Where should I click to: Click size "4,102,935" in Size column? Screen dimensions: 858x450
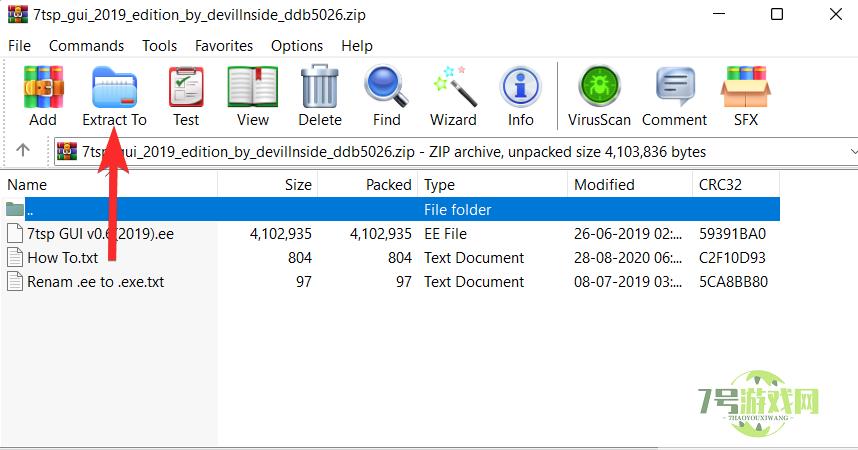click(x=281, y=234)
